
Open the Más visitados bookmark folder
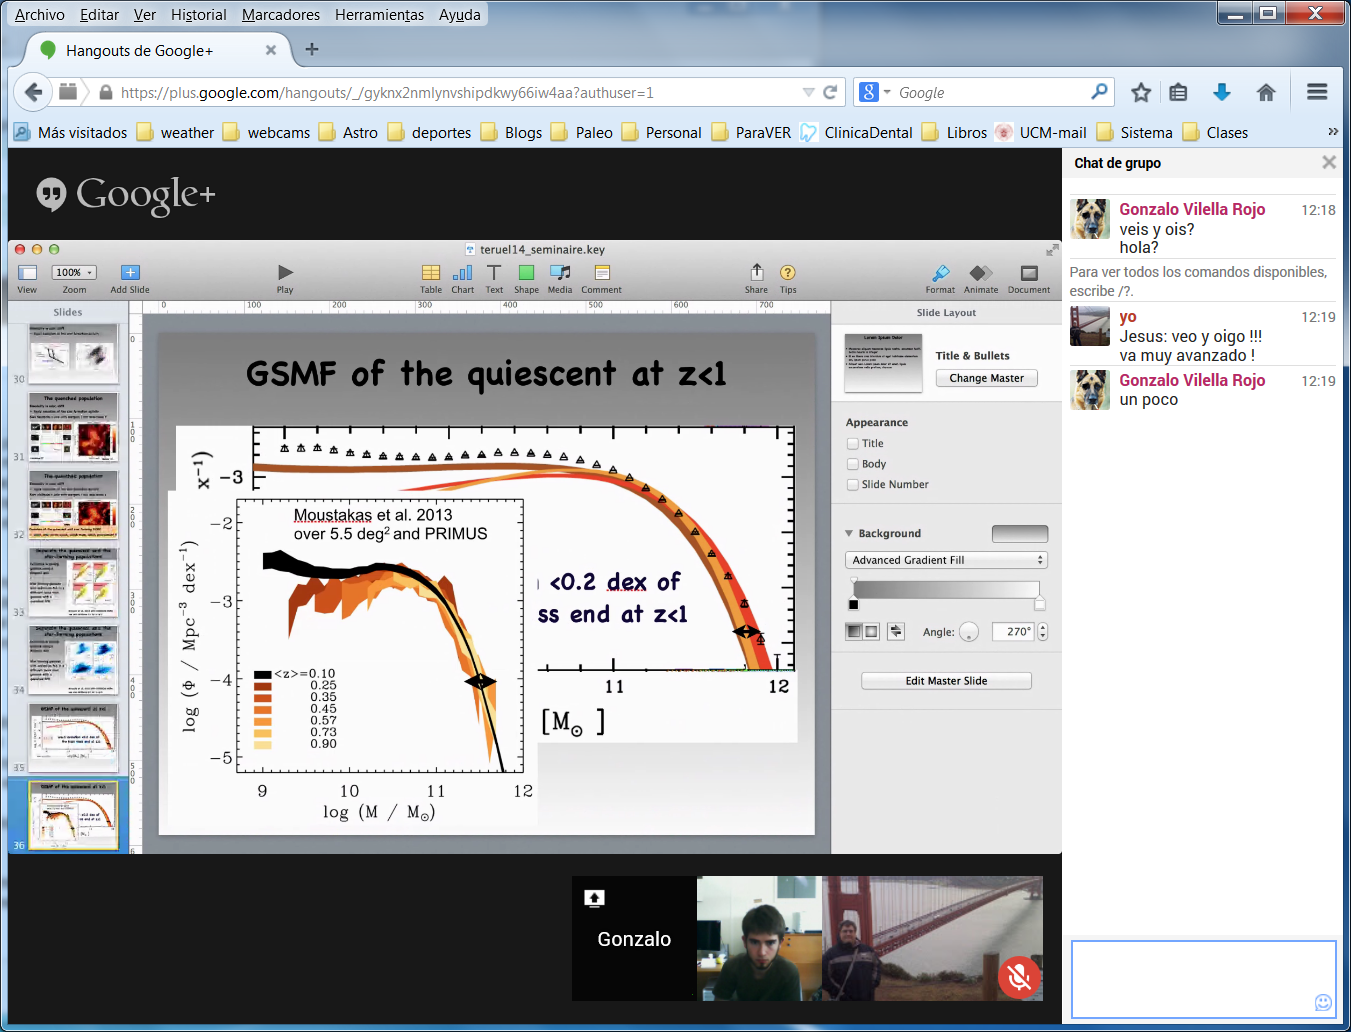71,132
